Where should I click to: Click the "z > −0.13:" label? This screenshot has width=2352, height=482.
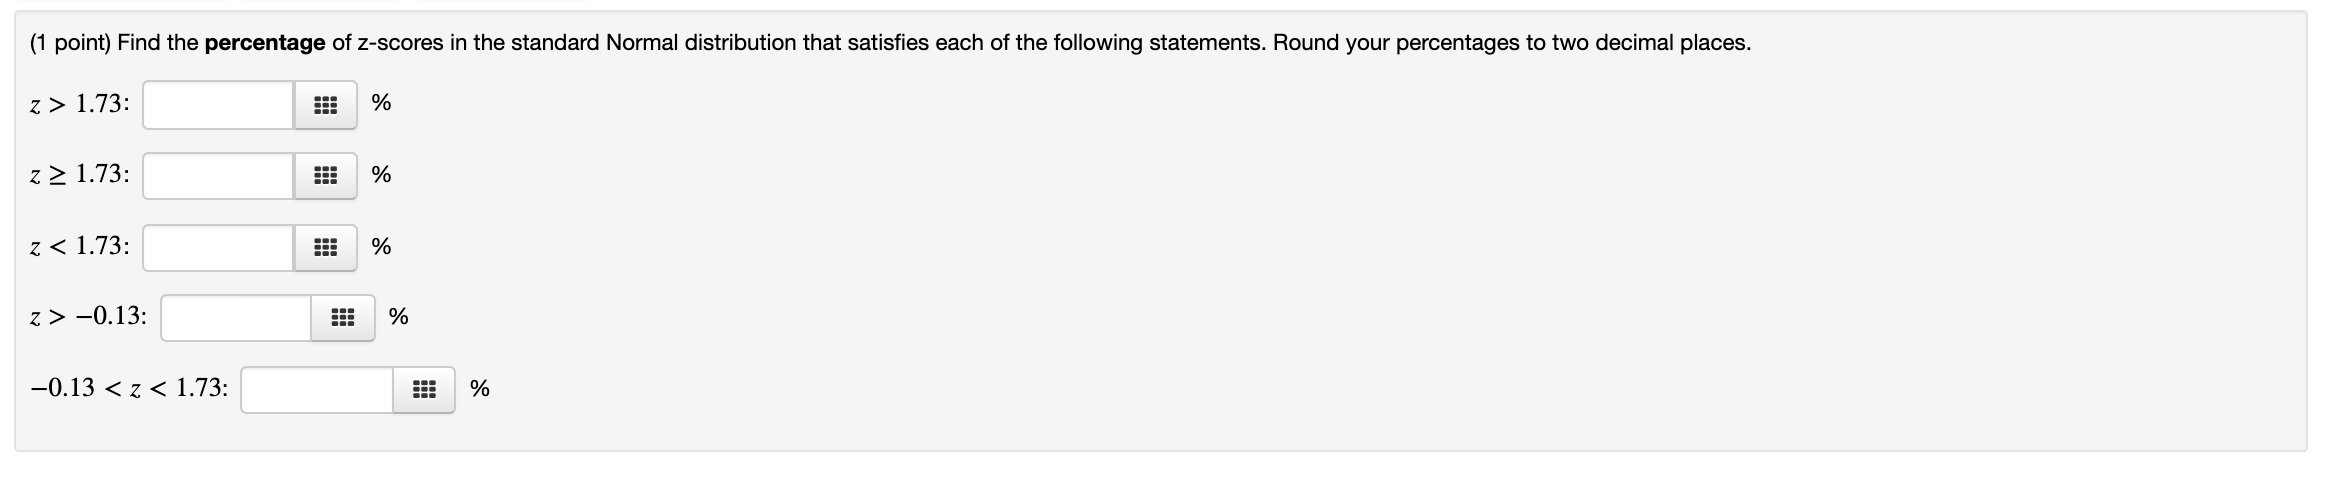click(x=88, y=317)
